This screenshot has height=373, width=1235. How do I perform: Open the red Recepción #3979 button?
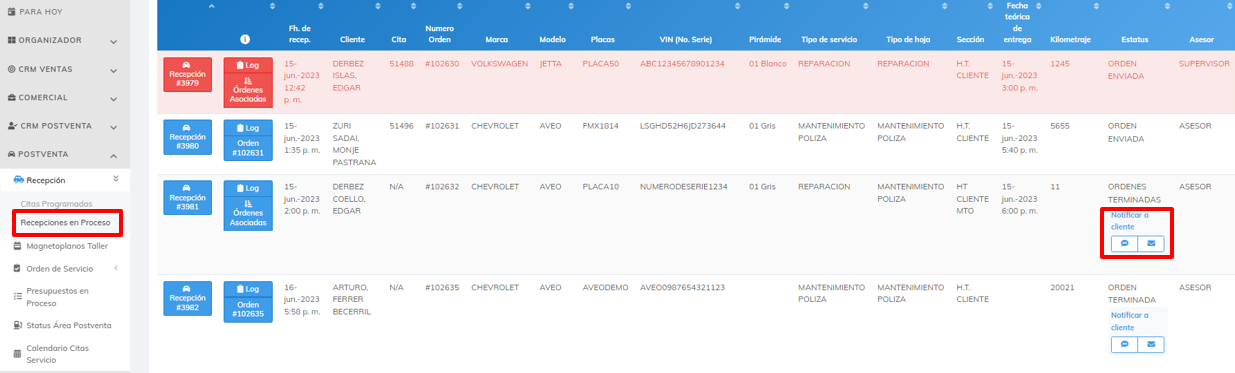coord(188,75)
